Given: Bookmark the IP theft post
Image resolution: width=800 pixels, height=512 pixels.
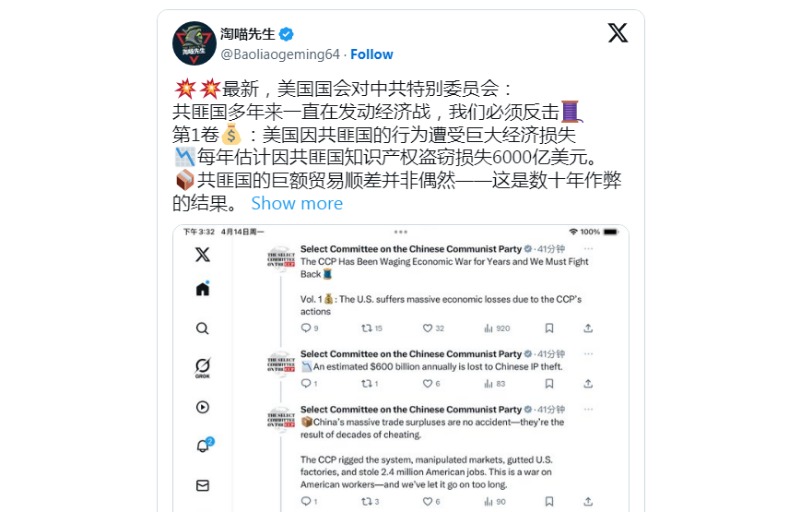Looking at the screenshot, I should click(549, 383).
